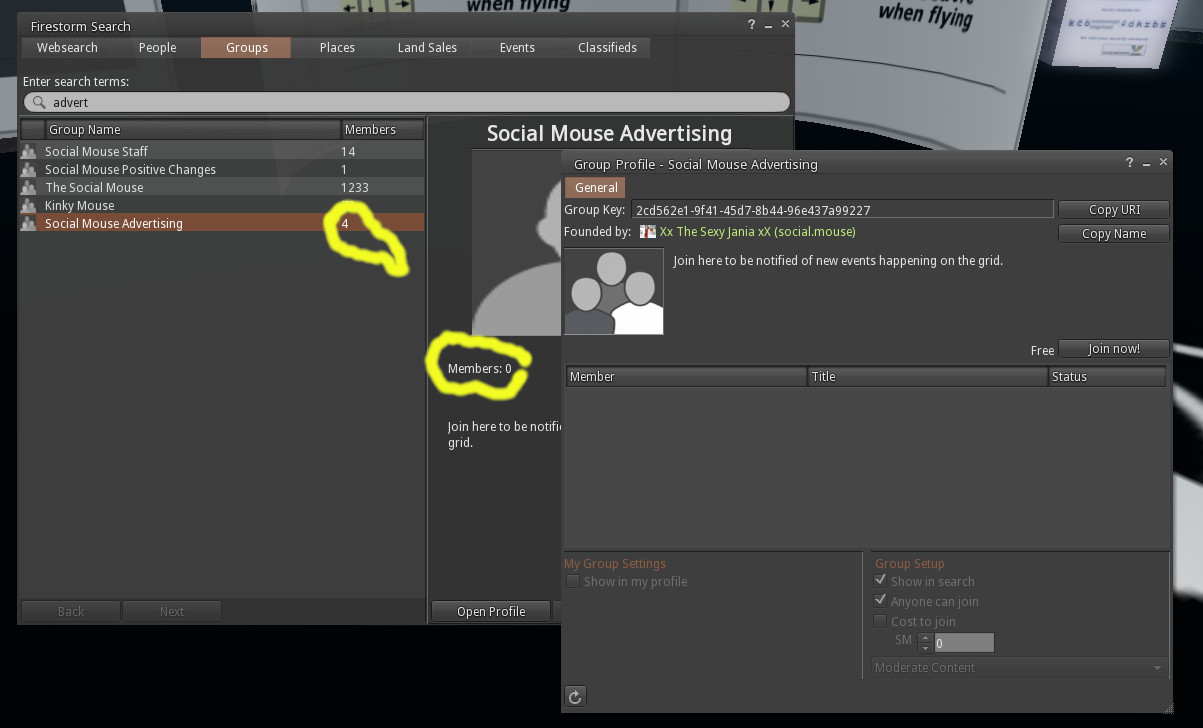The width and height of the screenshot is (1203, 728).
Task: Click the search terms field containing advert
Action: [x=406, y=102]
